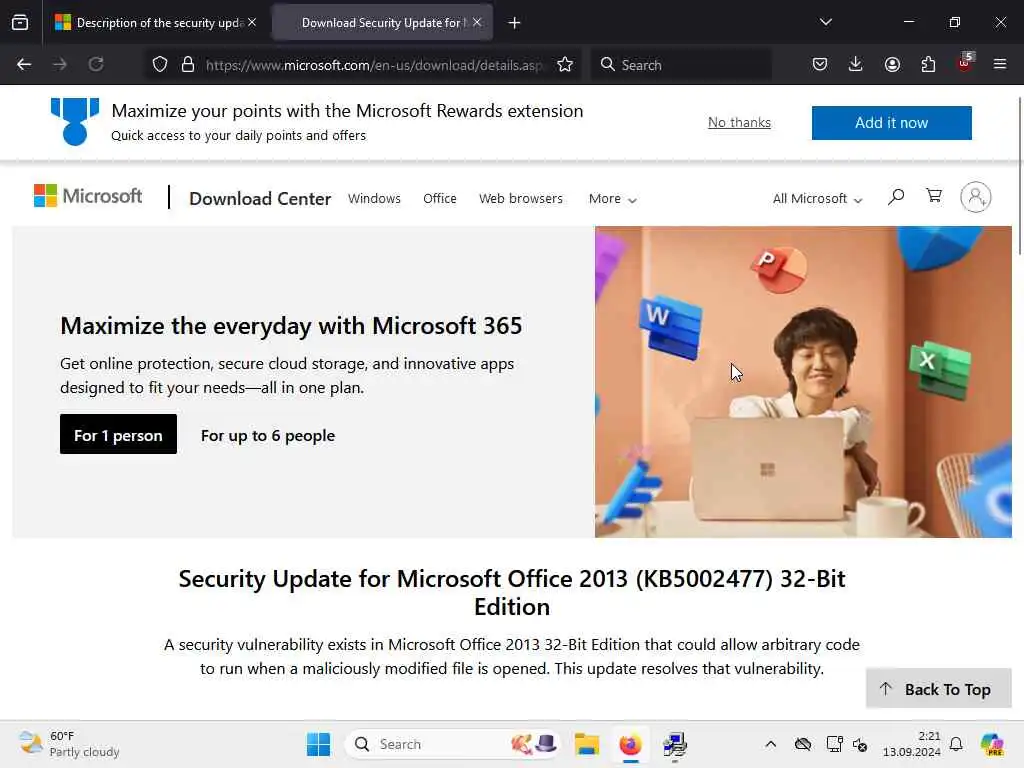Open the Windows Start button

click(319, 744)
